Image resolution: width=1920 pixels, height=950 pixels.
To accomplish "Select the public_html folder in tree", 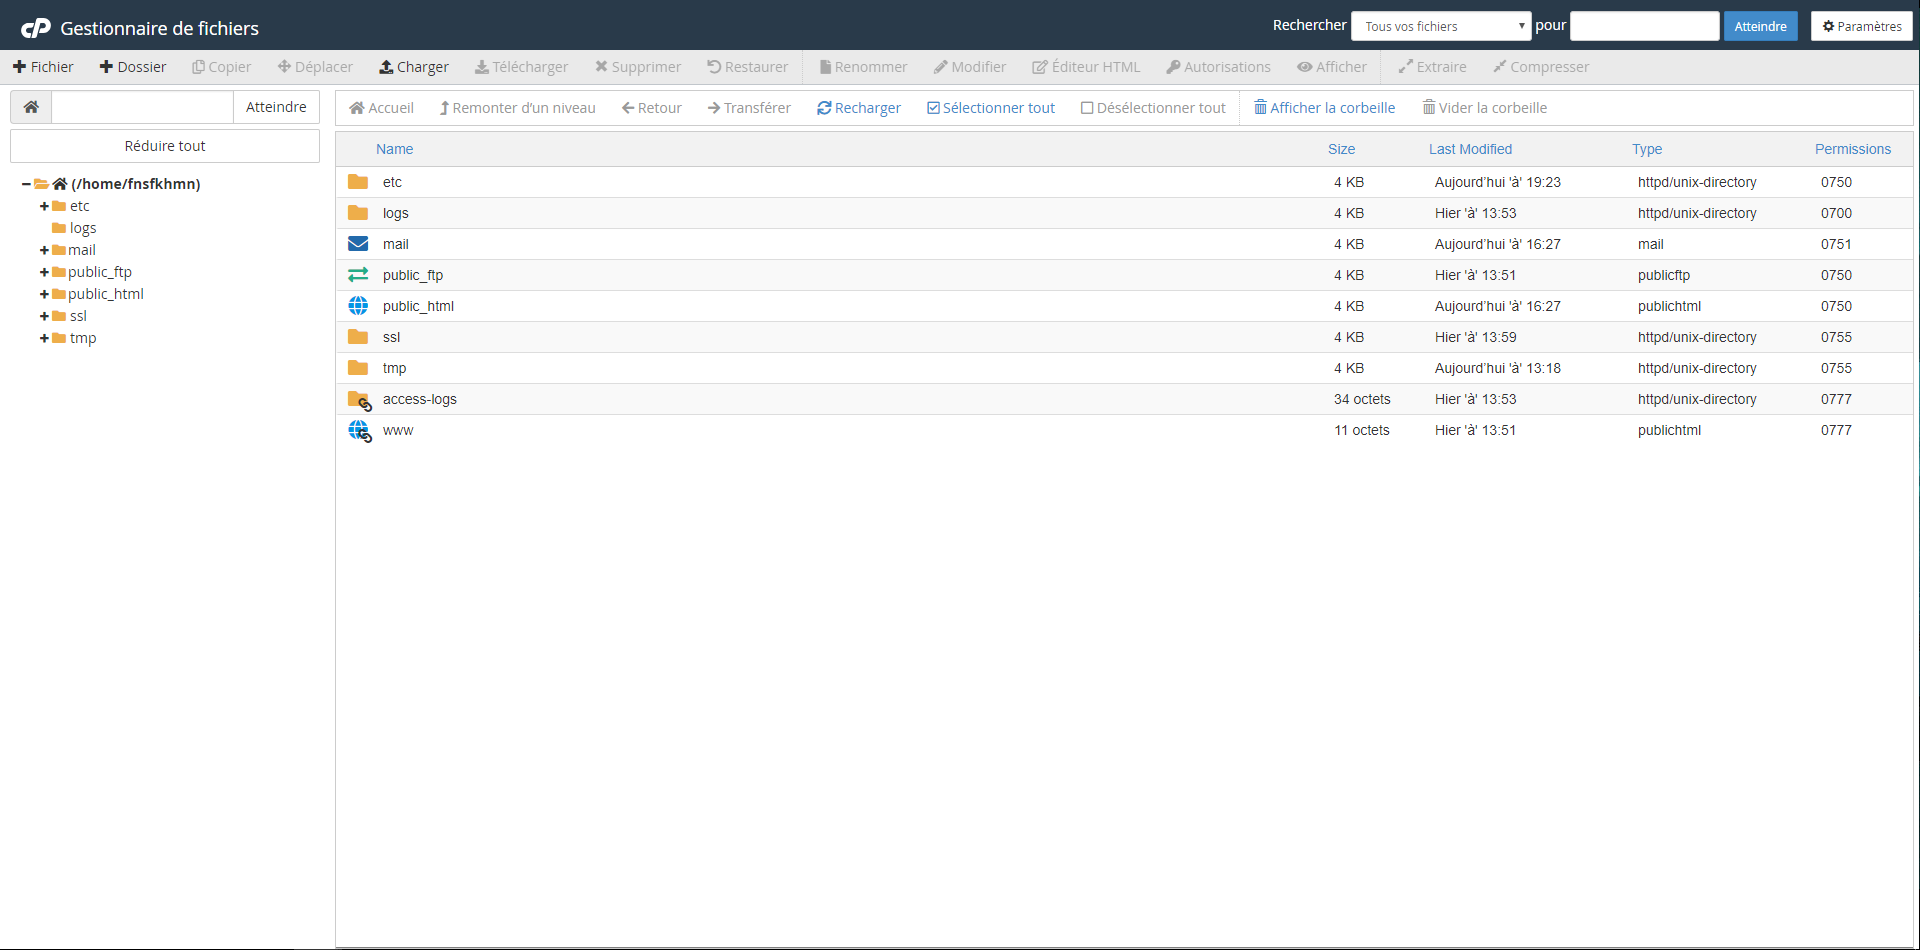I will (x=106, y=294).
